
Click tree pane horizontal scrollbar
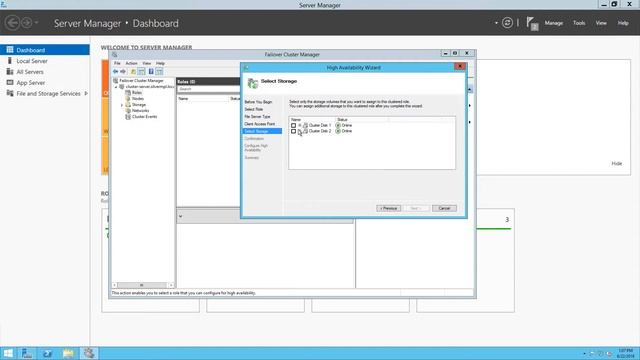[x=143, y=285]
